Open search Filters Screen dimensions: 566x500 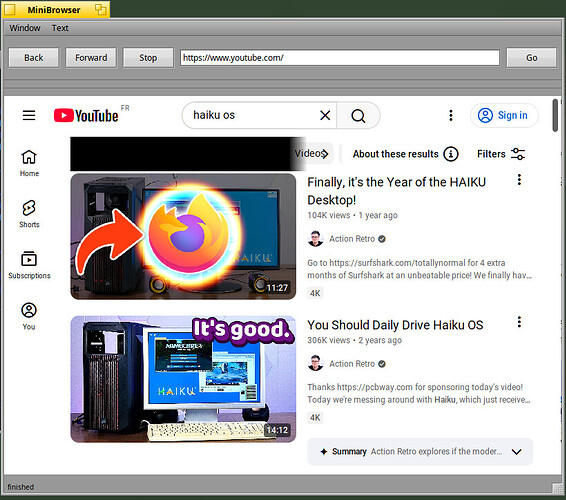(x=501, y=154)
